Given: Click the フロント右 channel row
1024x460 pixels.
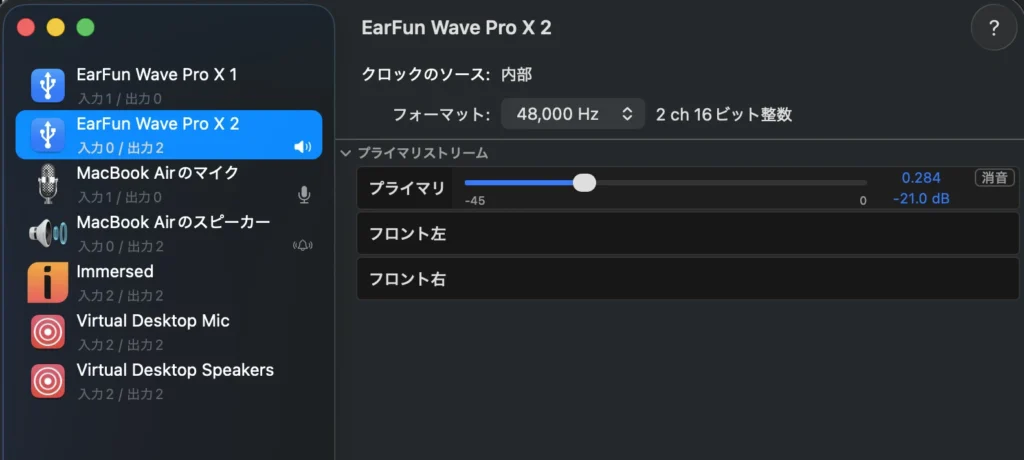Looking at the screenshot, I should pyautogui.click(x=688, y=279).
